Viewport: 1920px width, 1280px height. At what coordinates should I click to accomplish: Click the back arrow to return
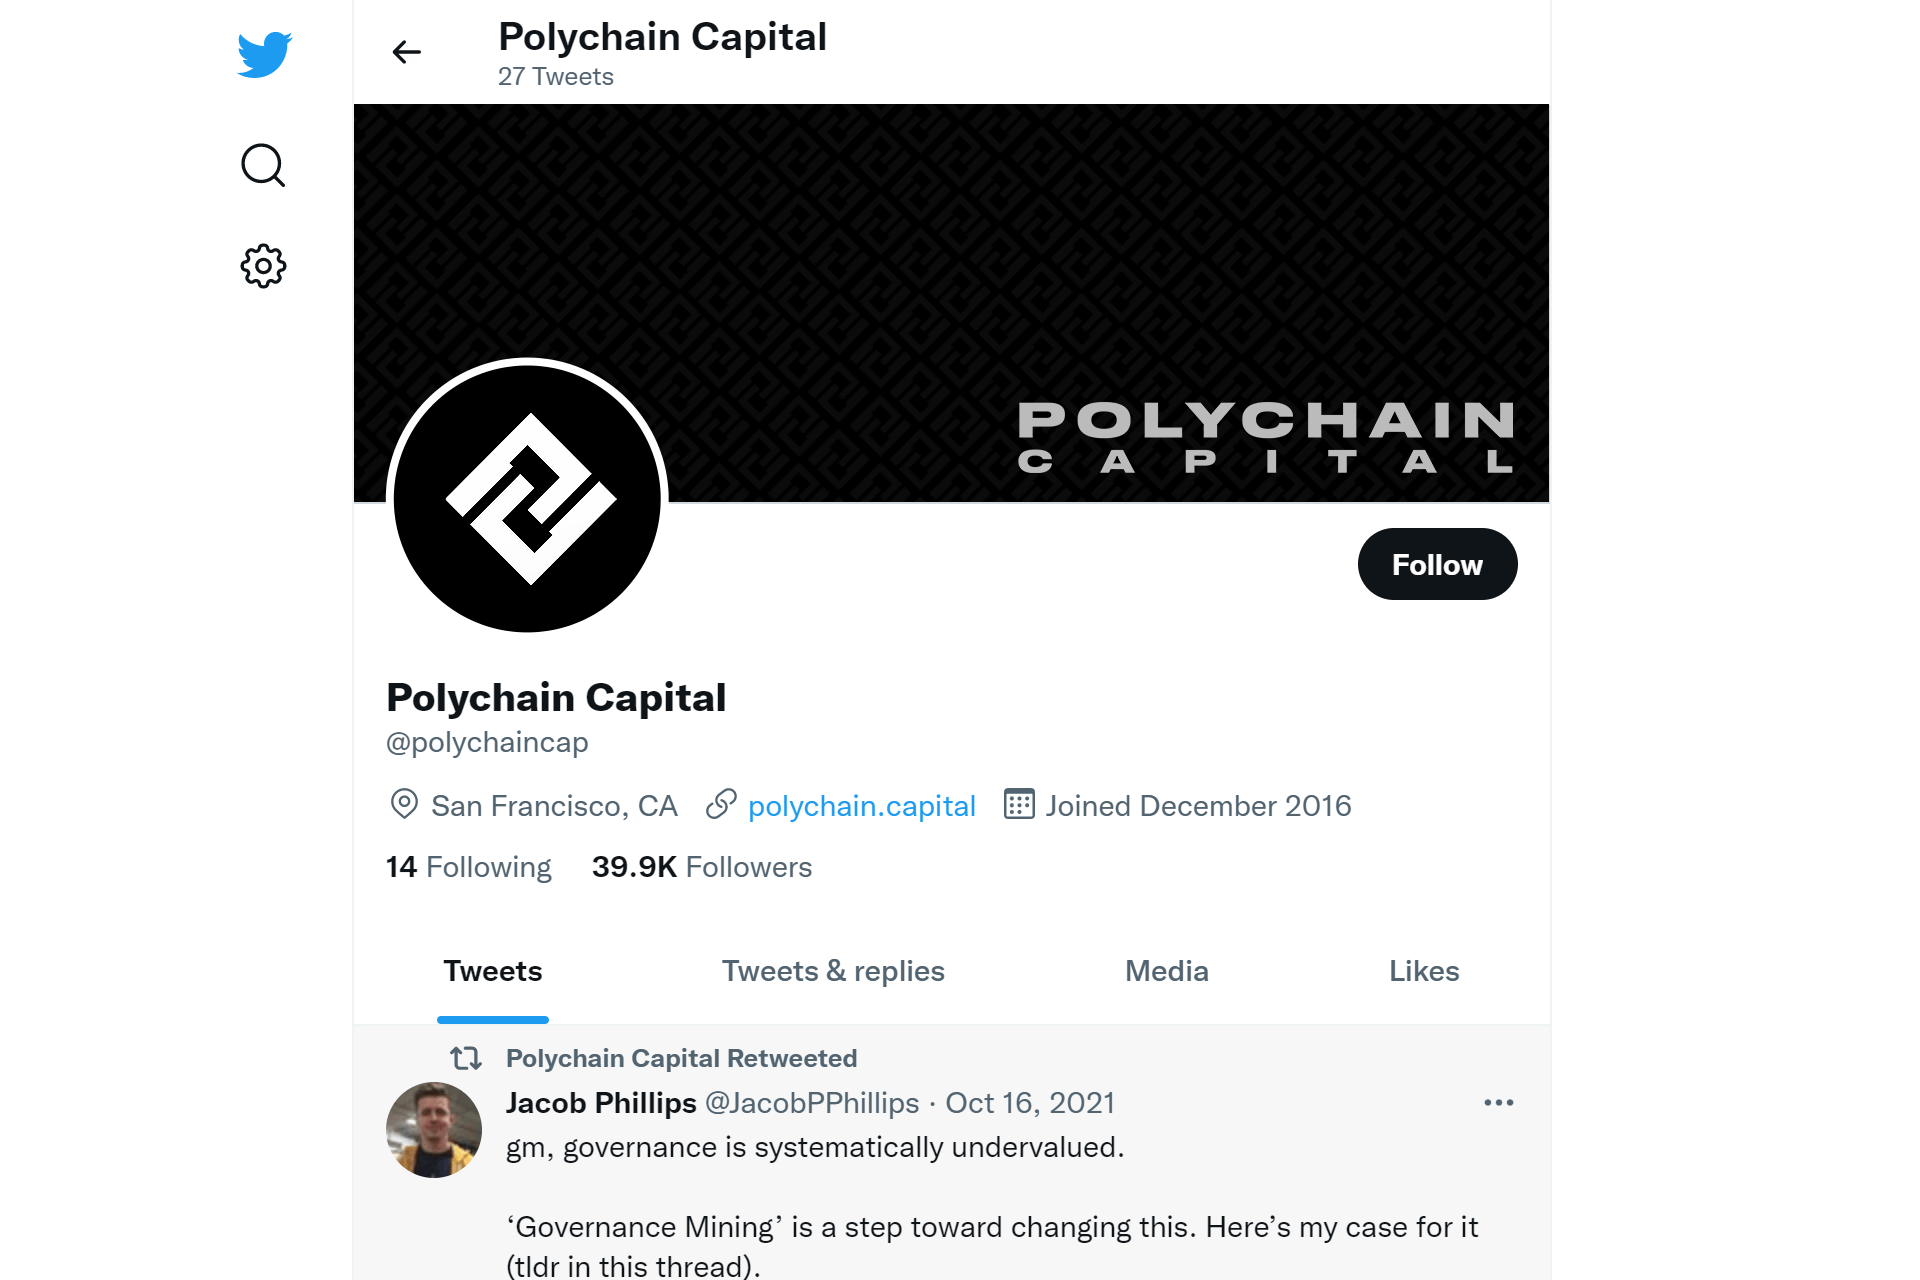(406, 52)
